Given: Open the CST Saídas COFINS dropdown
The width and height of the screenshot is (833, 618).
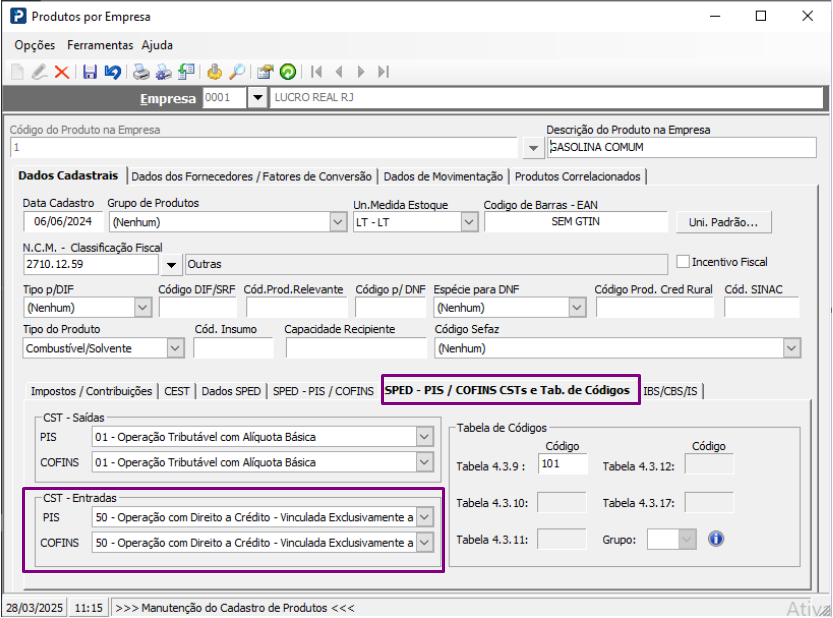Looking at the screenshot, I should 424,462.
